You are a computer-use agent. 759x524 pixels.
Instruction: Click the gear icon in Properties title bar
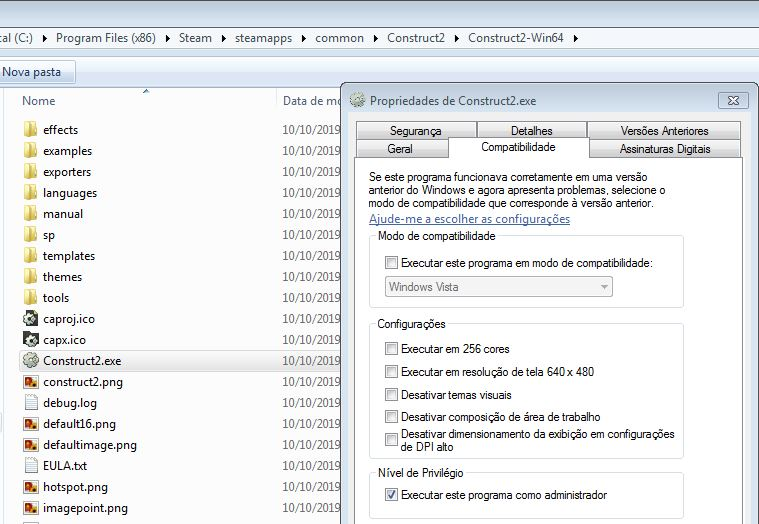[357, 100]
